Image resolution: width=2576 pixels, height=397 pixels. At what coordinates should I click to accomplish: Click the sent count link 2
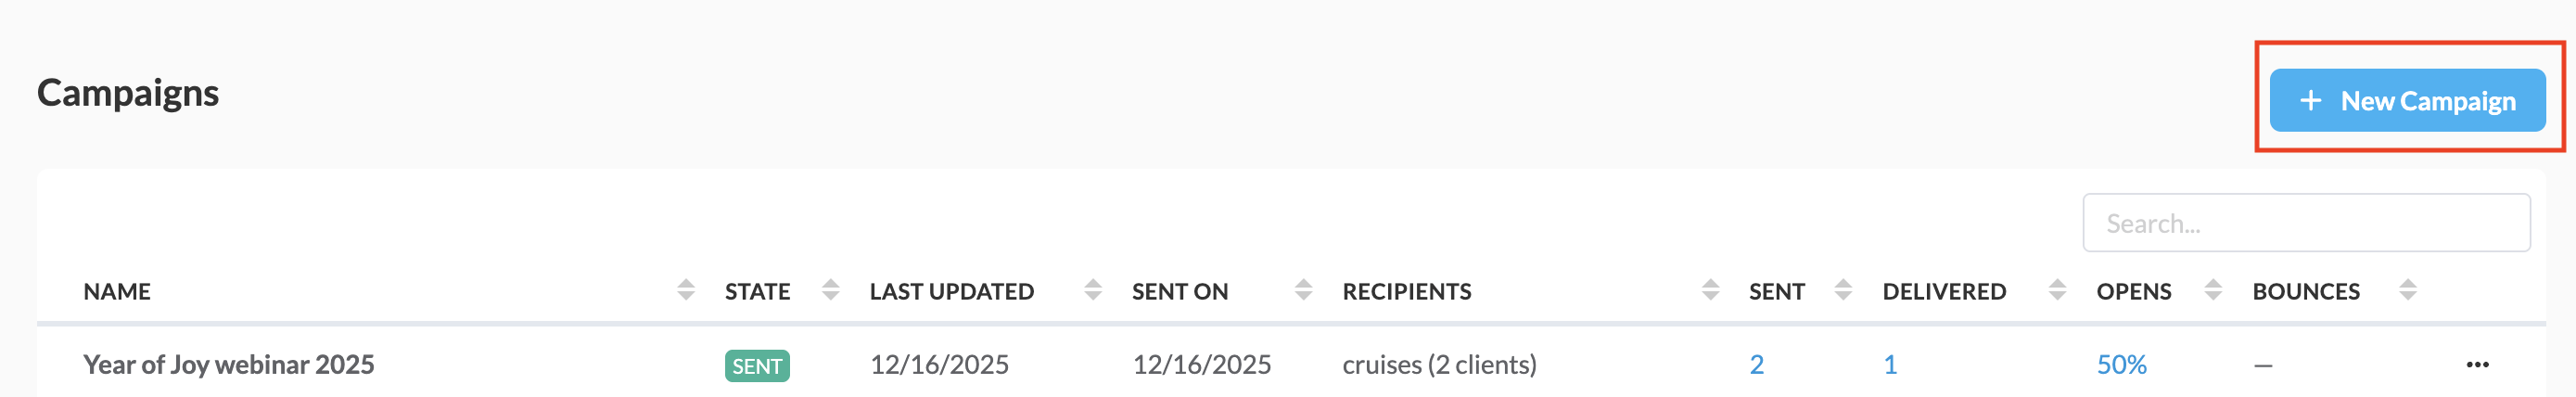coord(1756,365)
